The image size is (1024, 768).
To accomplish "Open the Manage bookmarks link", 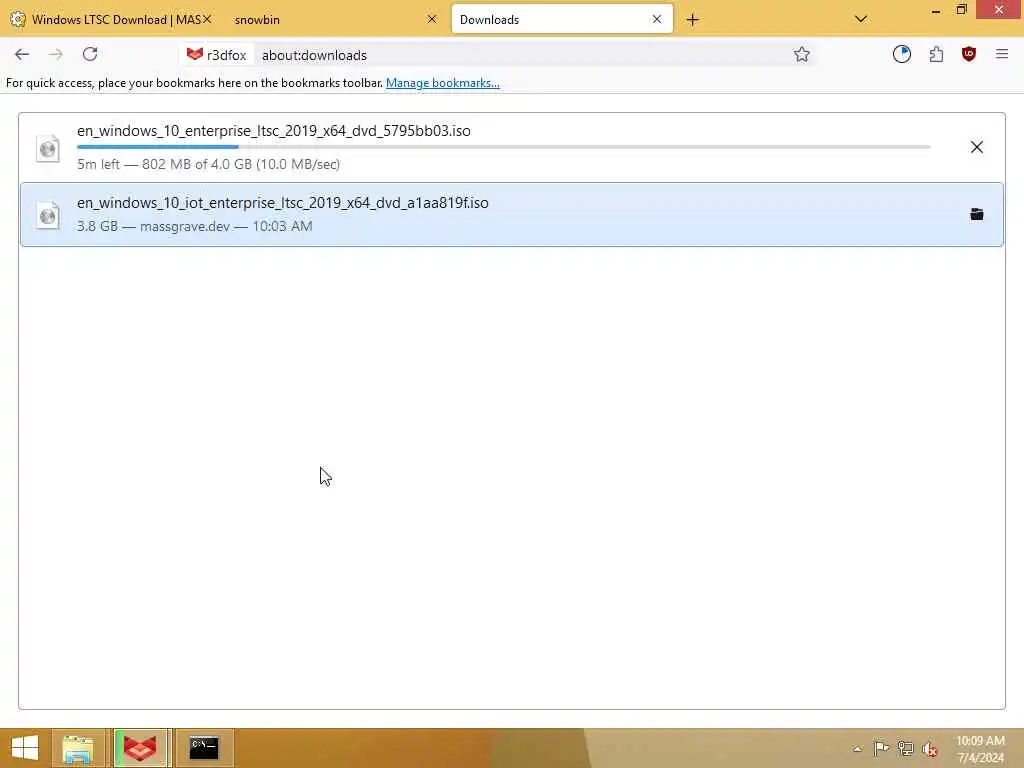I will (443, 83).
